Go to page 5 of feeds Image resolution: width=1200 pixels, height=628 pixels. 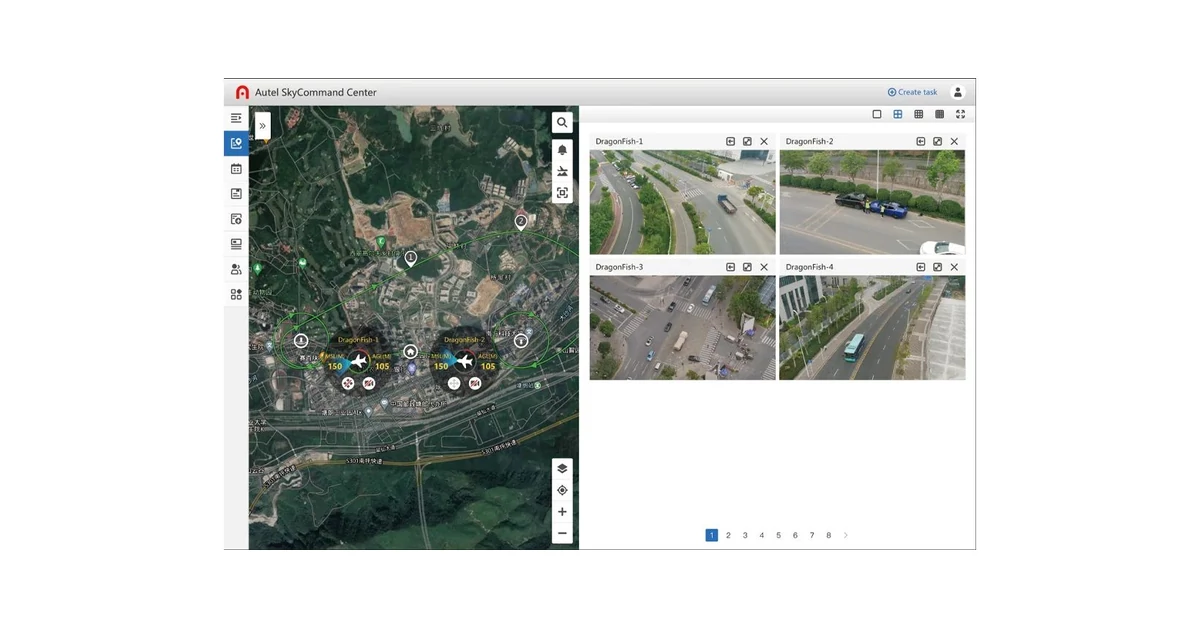tap(778, 535)
